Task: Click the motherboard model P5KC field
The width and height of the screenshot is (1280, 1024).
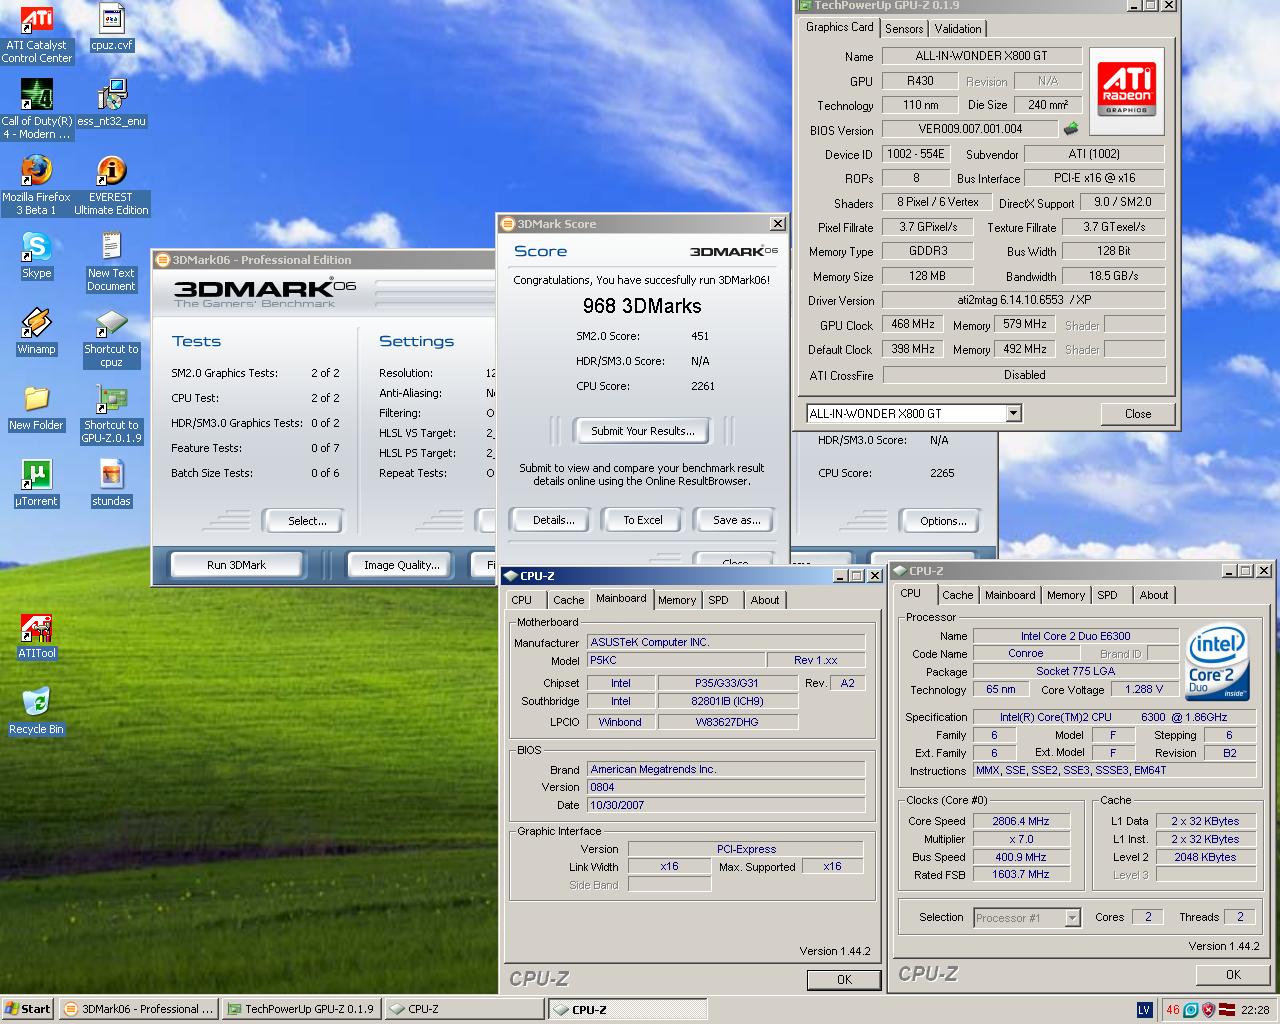Action: (676, 660)
